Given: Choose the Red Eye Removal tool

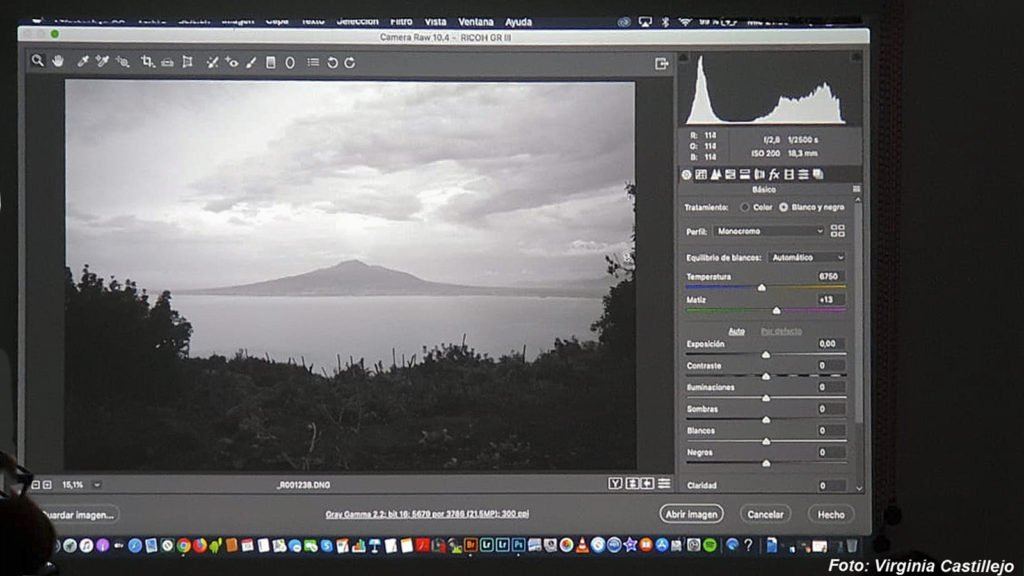Looking at the screenshot, I should (231, 62).
